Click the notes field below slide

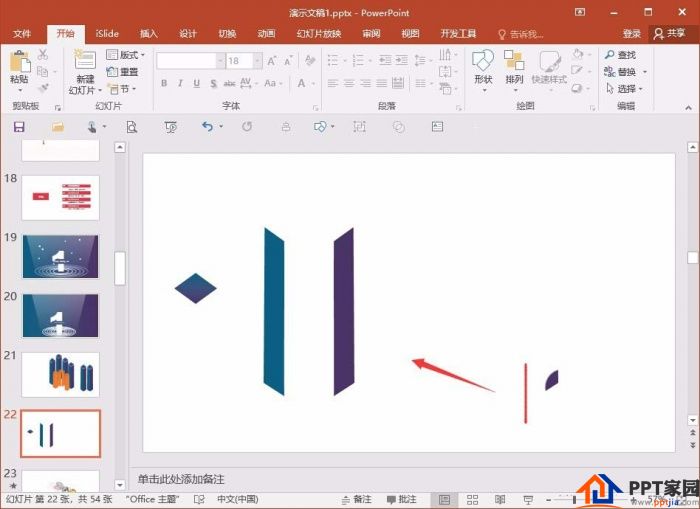click(400, 480)
